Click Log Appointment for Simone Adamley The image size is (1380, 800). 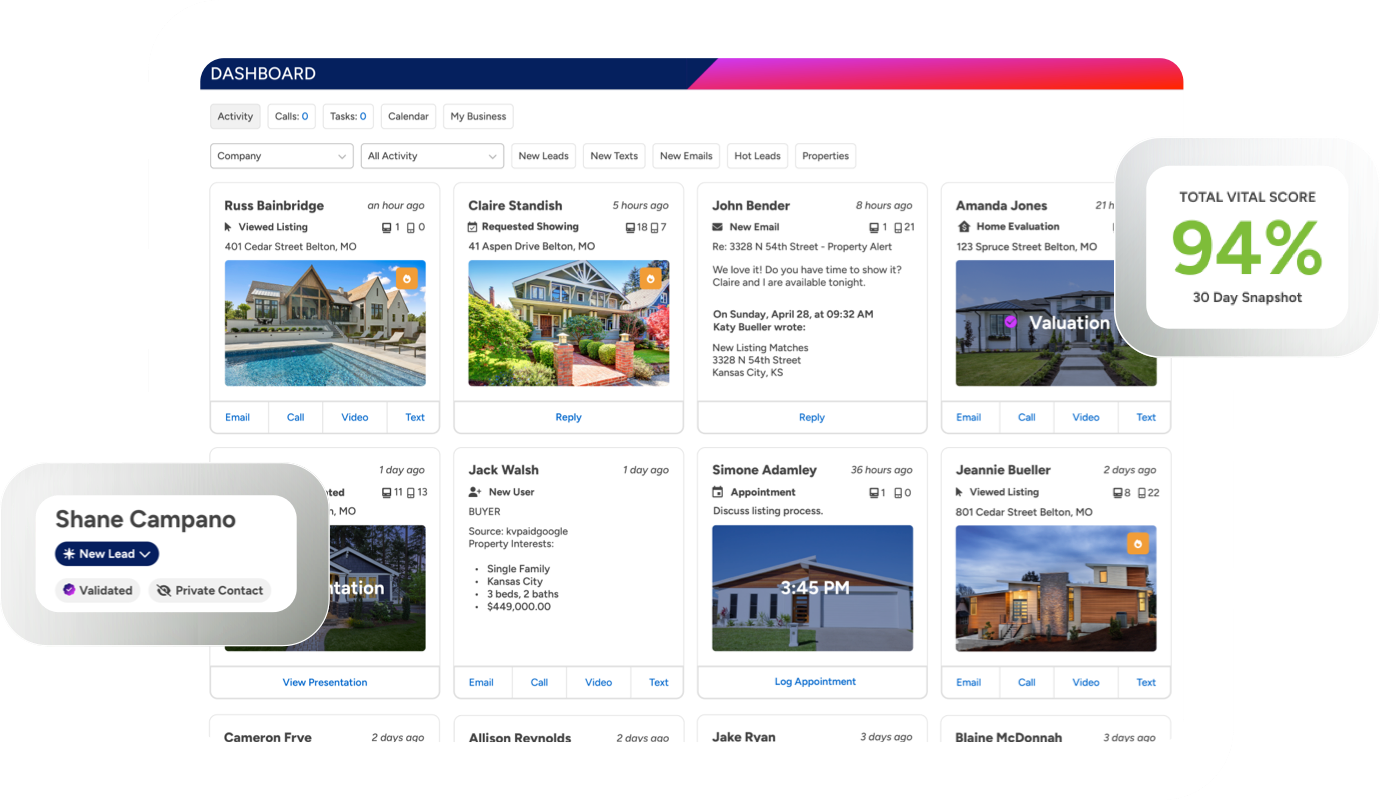click(815, 681)
